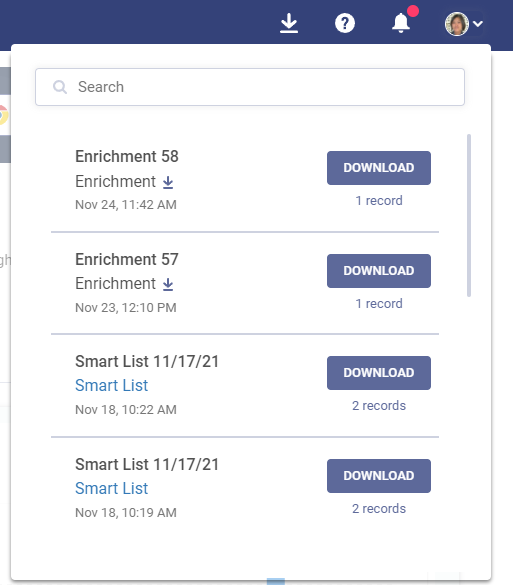Open Smart List link dated Nov 18, 10:22 AM
This screenshot has width=513, height=585.
112,385
